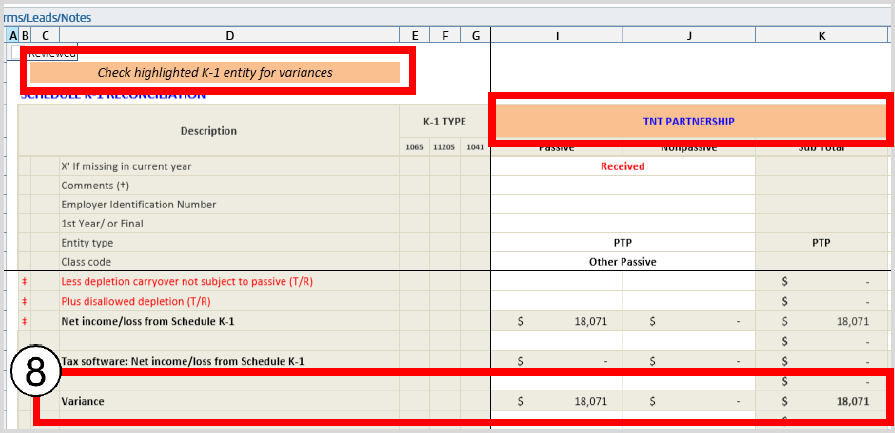Click the ‡ marker beside Plus disallowed depletion

point(24,301)
